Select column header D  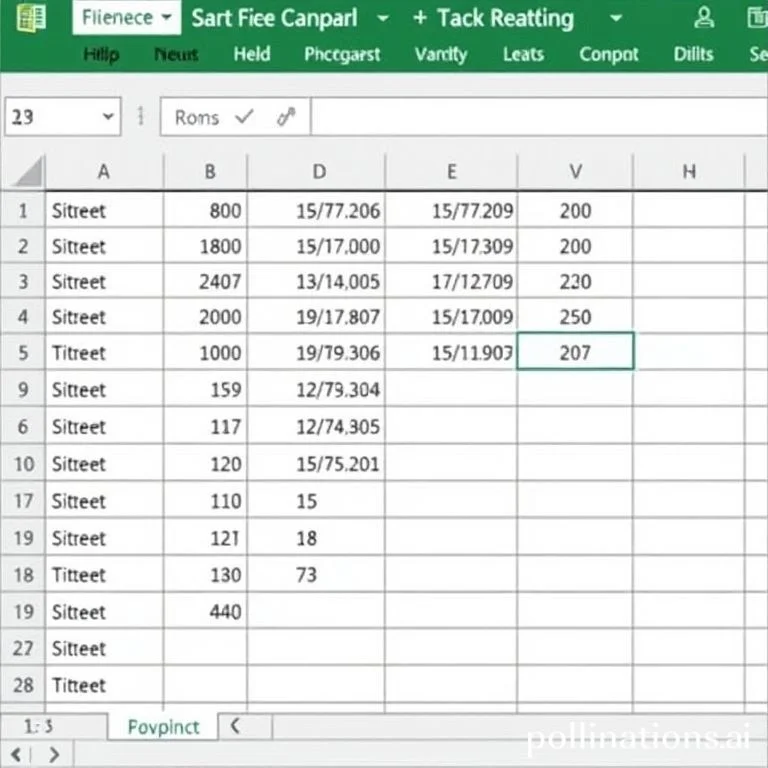tap(318, 172)
